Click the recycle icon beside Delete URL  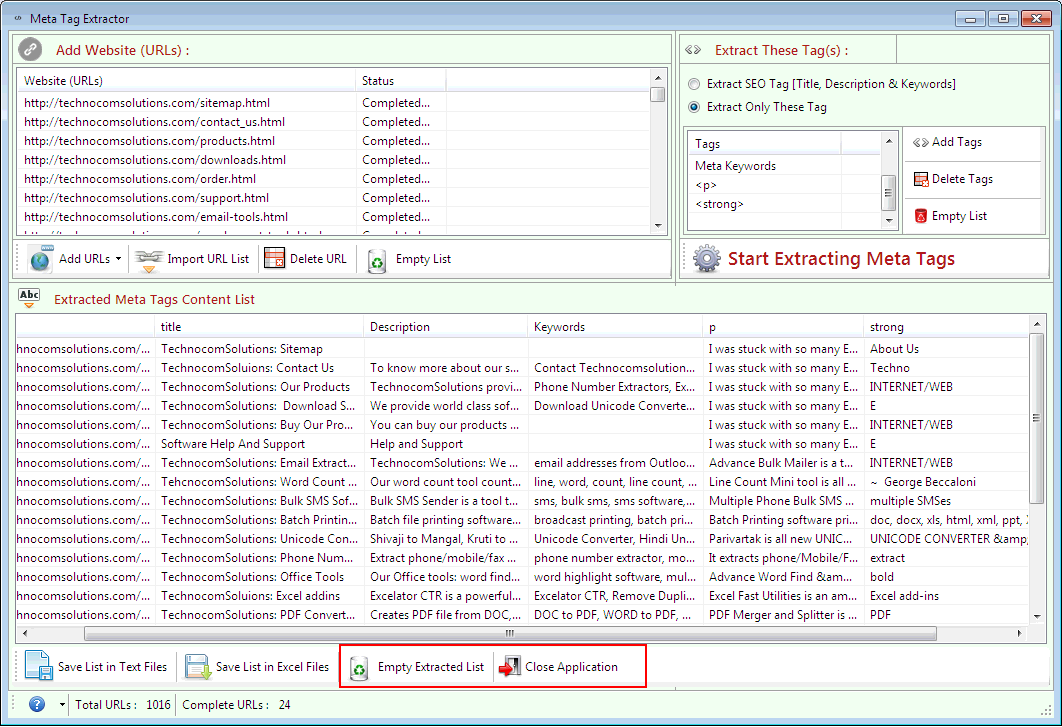pyautogui.click(x=377, y=260)
